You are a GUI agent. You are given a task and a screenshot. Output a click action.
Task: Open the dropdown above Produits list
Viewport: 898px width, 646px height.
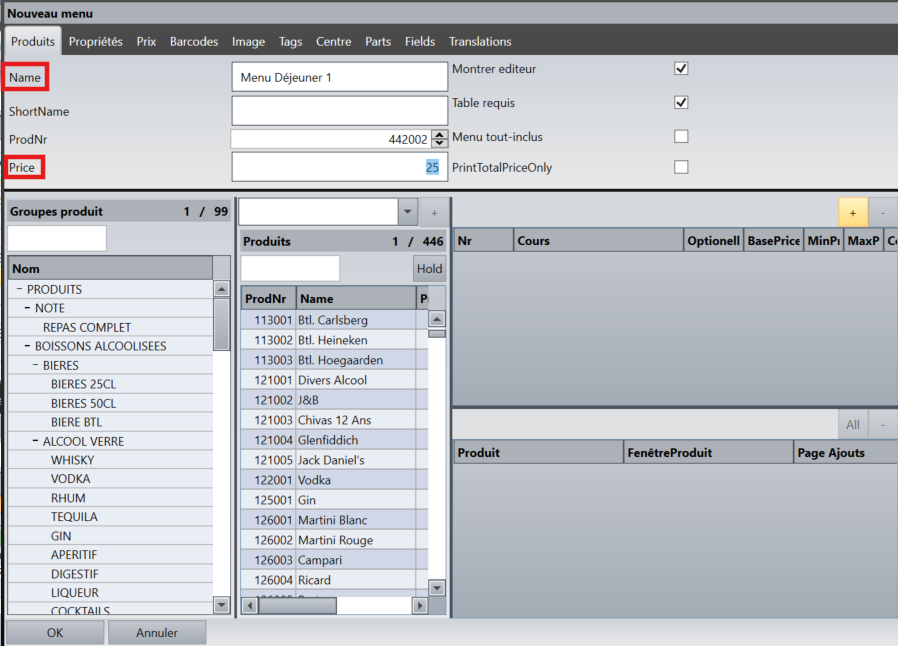click(407, 212)
